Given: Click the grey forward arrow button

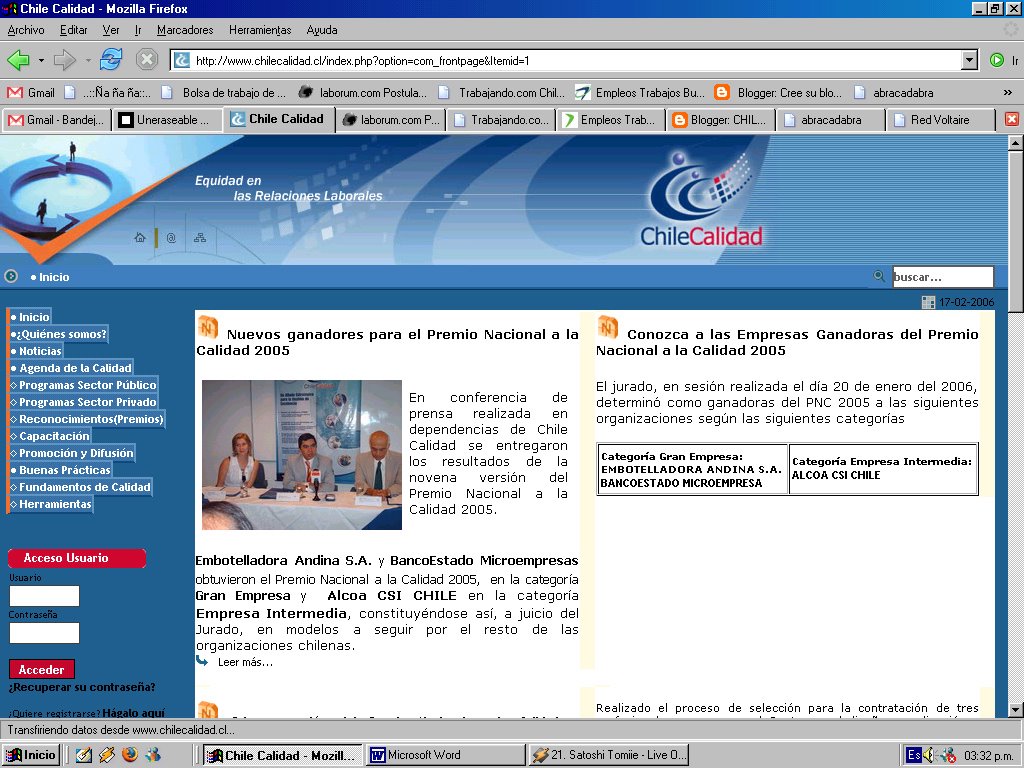Looking at the screenshot, I should click(x=65, y=61).
